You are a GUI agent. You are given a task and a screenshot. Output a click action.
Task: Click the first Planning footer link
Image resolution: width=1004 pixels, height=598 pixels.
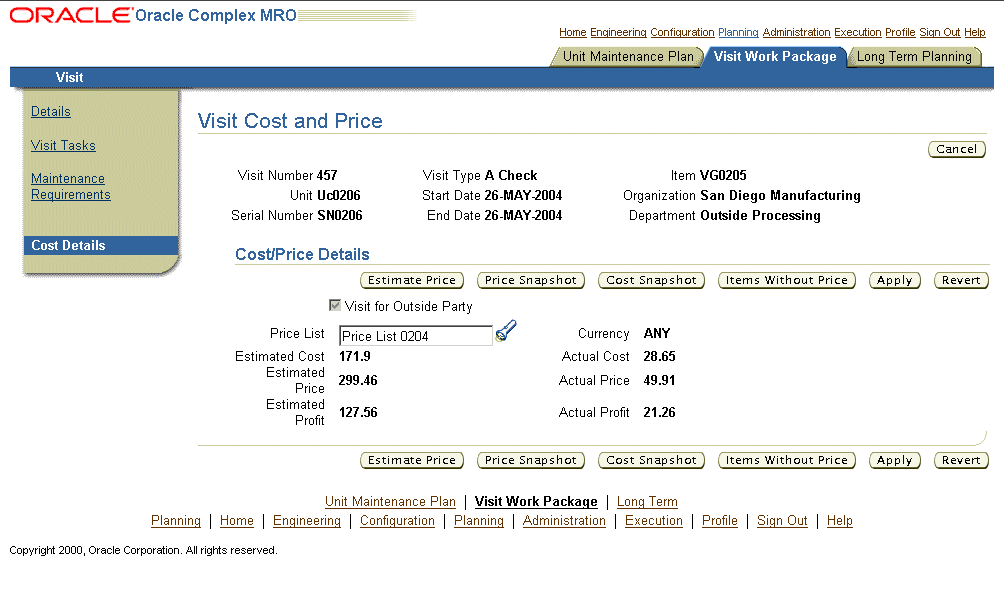(x=175, y=521)
